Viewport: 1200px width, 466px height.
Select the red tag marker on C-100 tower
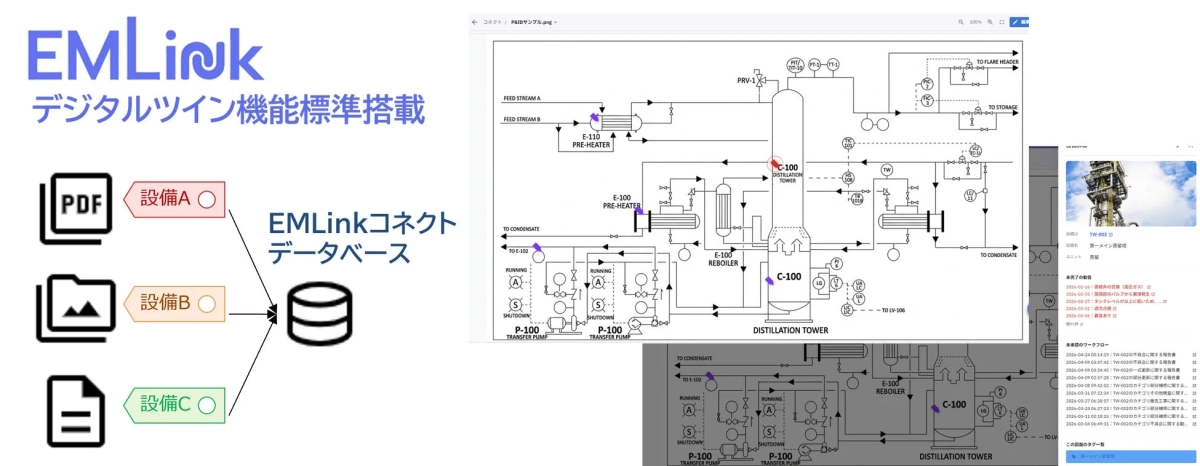774,163
